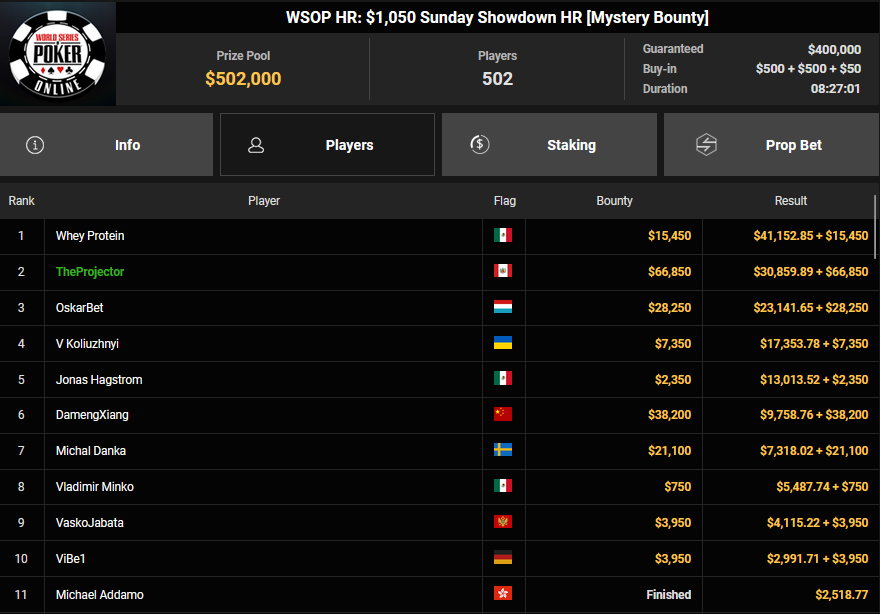Image resolution: width=880 pixels, height=614 pixels.
Task: Sort by the Result column header
Action: (x=790, y=201)
